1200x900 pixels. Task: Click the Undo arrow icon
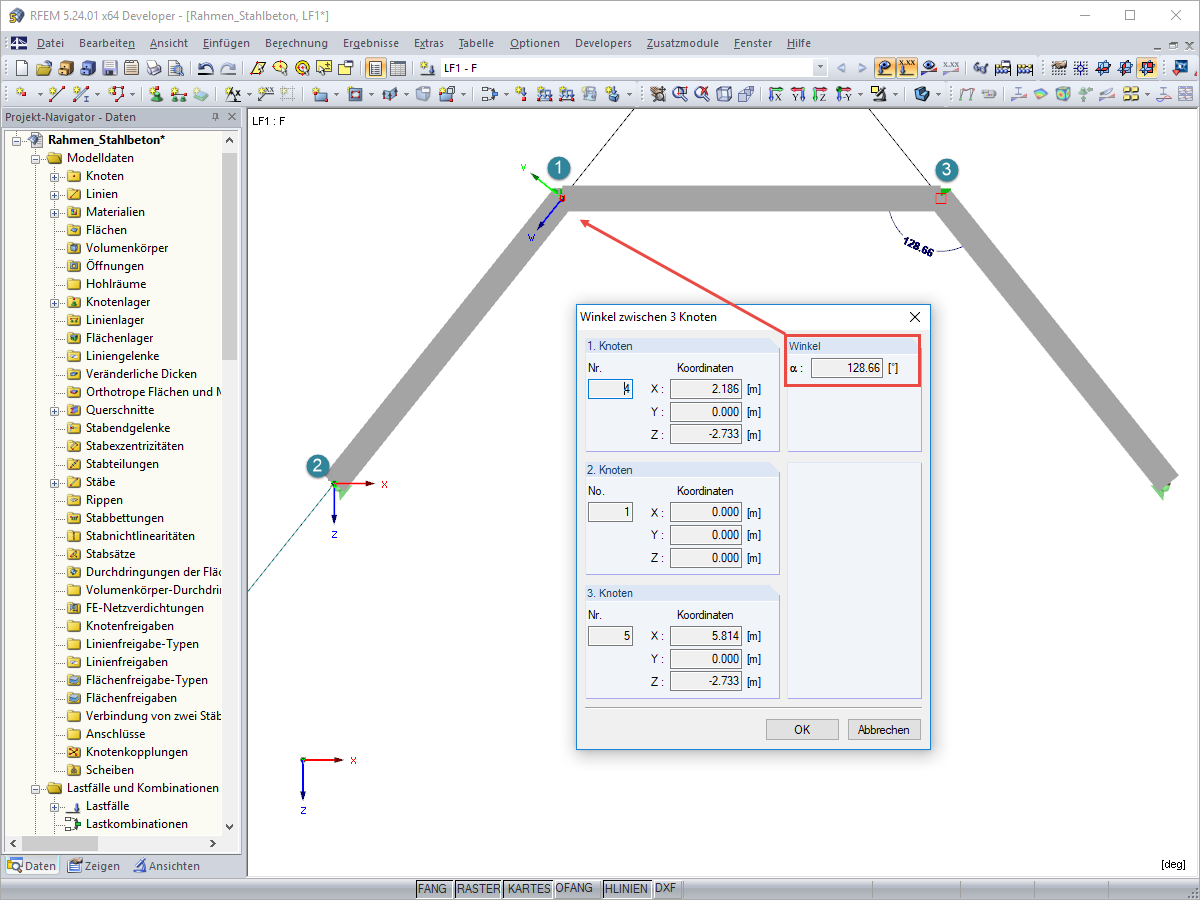click(205, 68)
